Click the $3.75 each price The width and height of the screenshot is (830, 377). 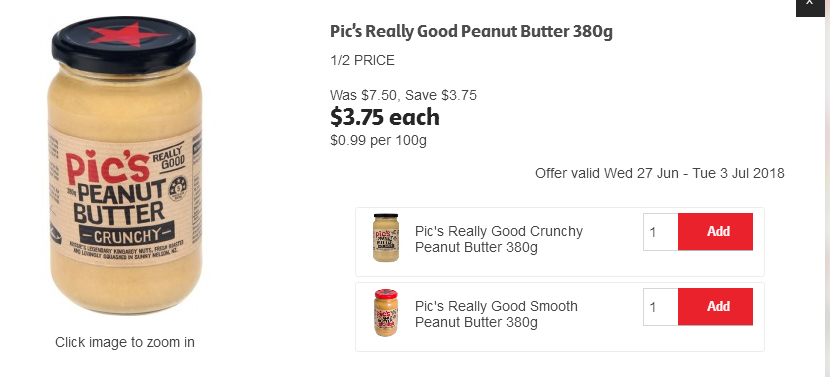[385, 117]
